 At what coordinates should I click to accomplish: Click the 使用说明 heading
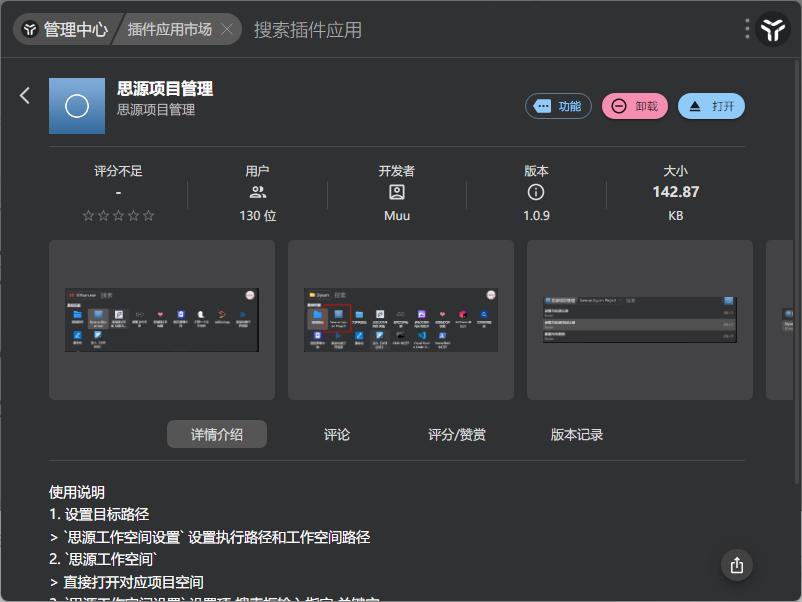(x=77, y=492)
